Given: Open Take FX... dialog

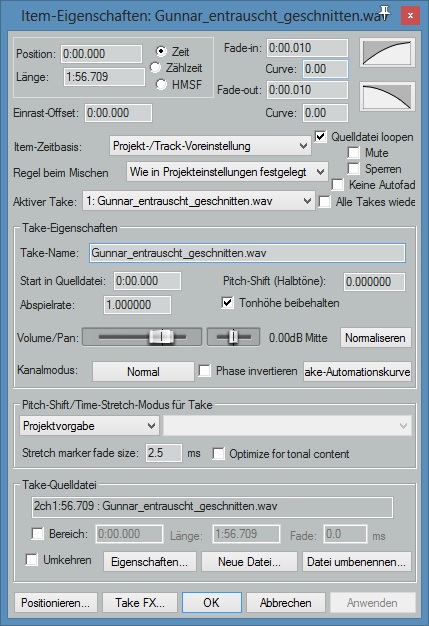Looking at the screenshot, I should click(x=140, y=602).
